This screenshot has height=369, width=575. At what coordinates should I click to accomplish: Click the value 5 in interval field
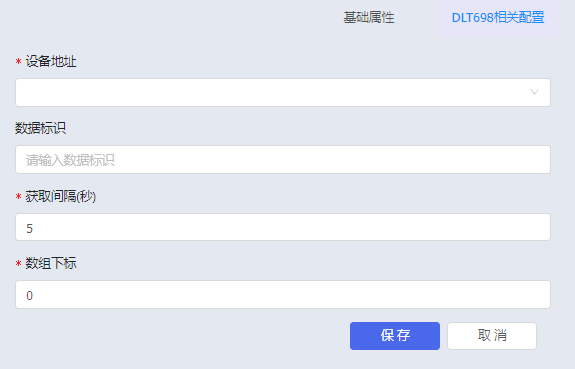click(30, 229)
